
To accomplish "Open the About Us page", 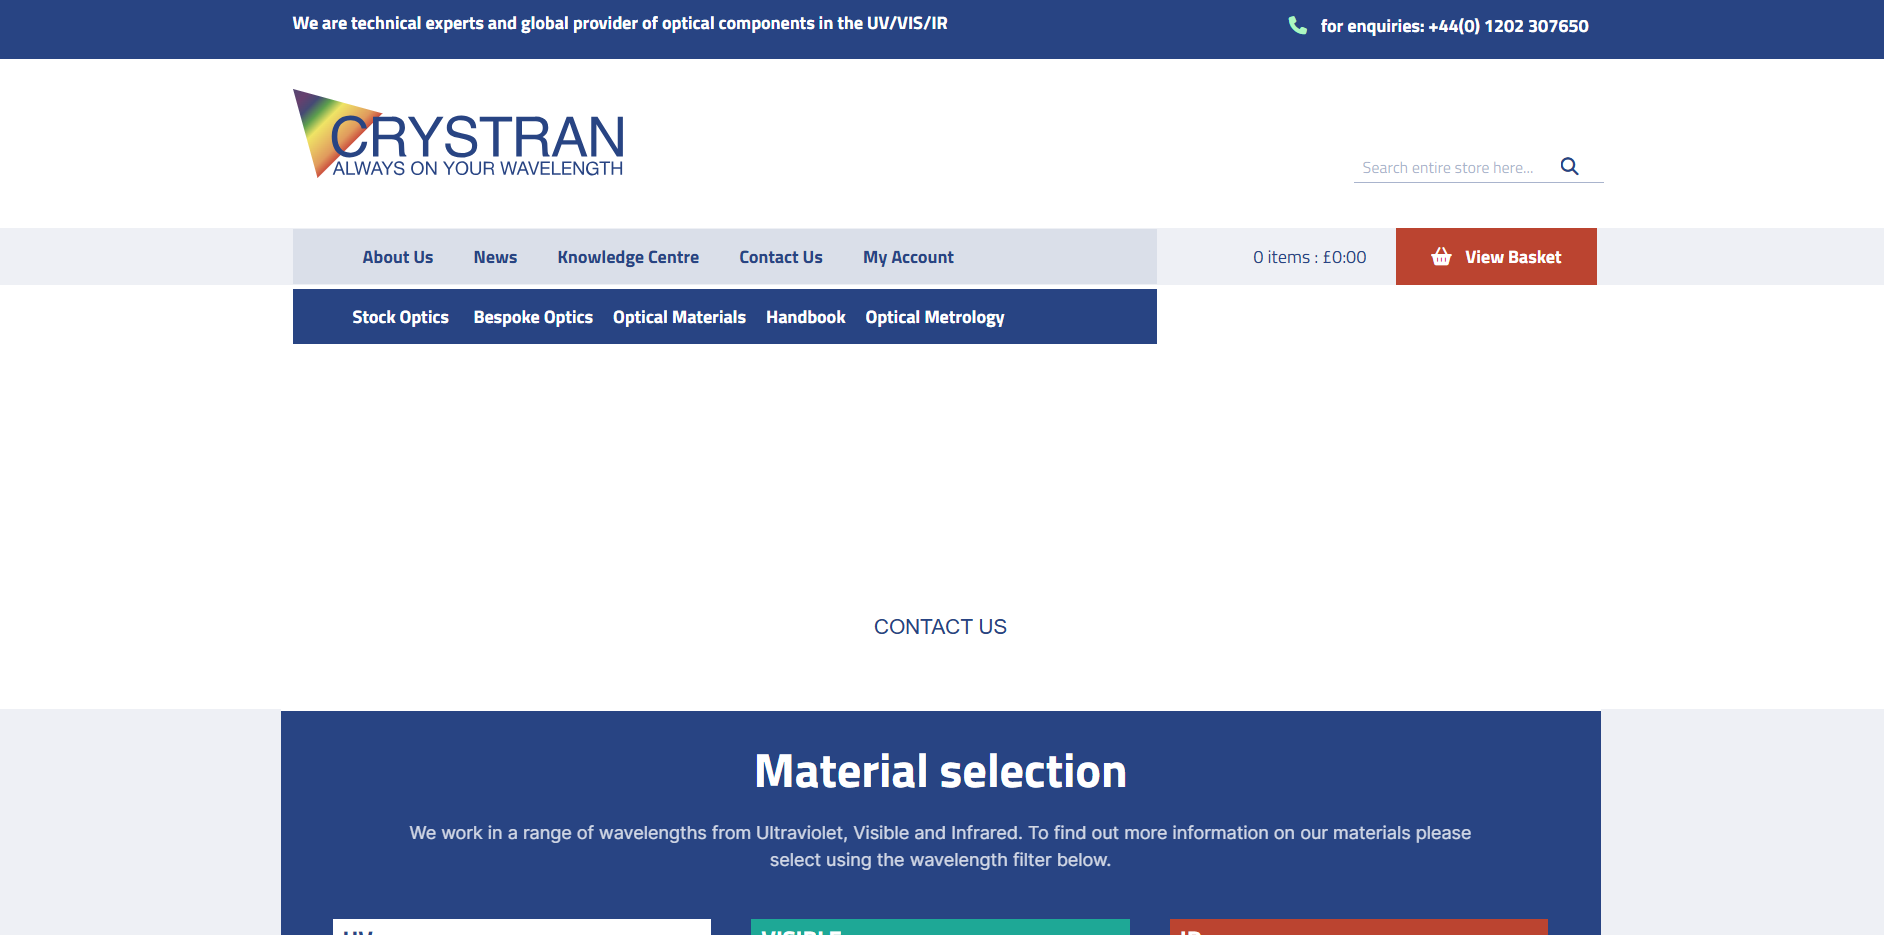I will tap(397, 257).
